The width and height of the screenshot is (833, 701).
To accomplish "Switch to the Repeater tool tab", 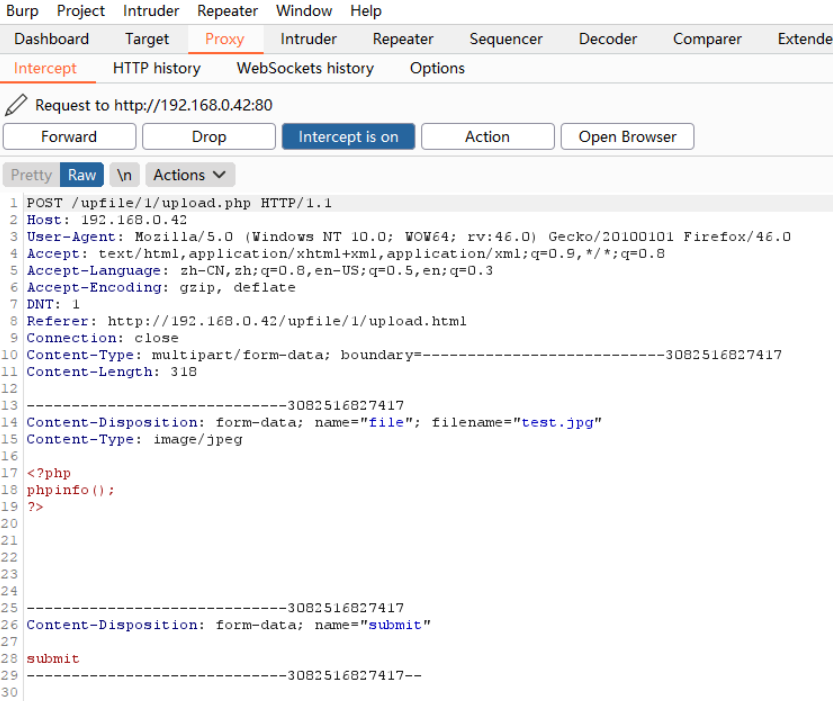I will (x=403, y=39).
